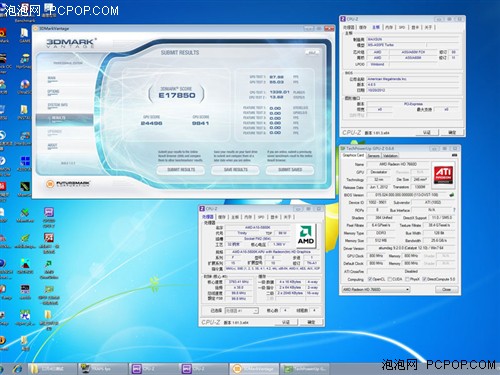Click the GPU-Z Name field AMD Radeon HD 7660D
The width and height of the screenshot is (500, 375).
pyautogui.click(x=398, y=164)
